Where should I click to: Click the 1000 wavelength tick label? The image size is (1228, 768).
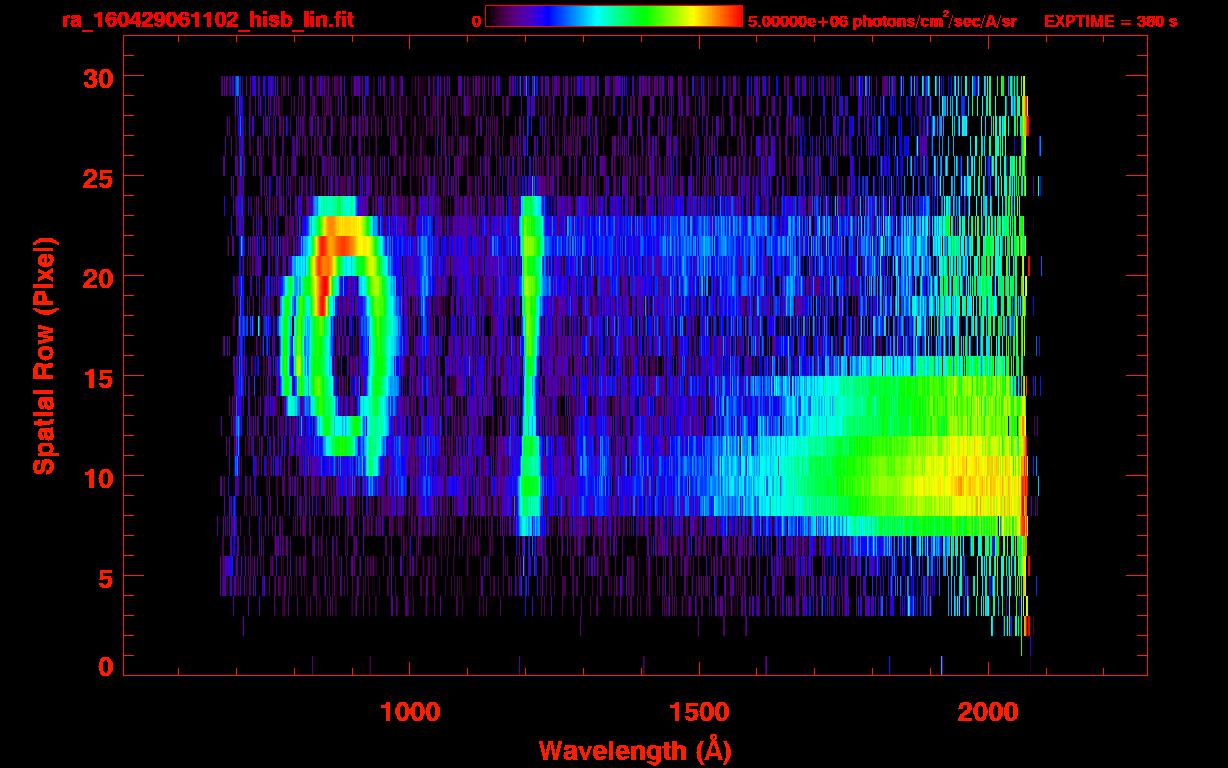[x=409, y=712]
